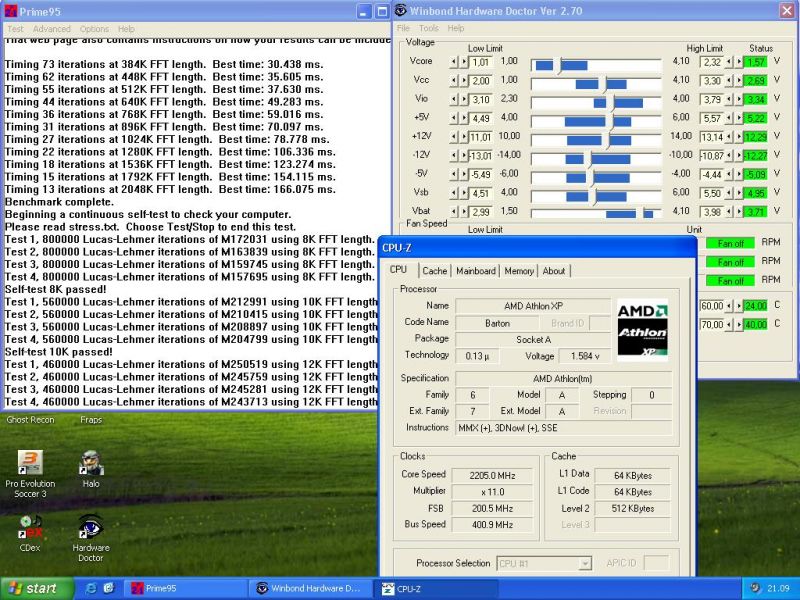The image size is (800, 600).
Task: Decrease the Vcc low limit with left arrow
Action: coord(454,81)
